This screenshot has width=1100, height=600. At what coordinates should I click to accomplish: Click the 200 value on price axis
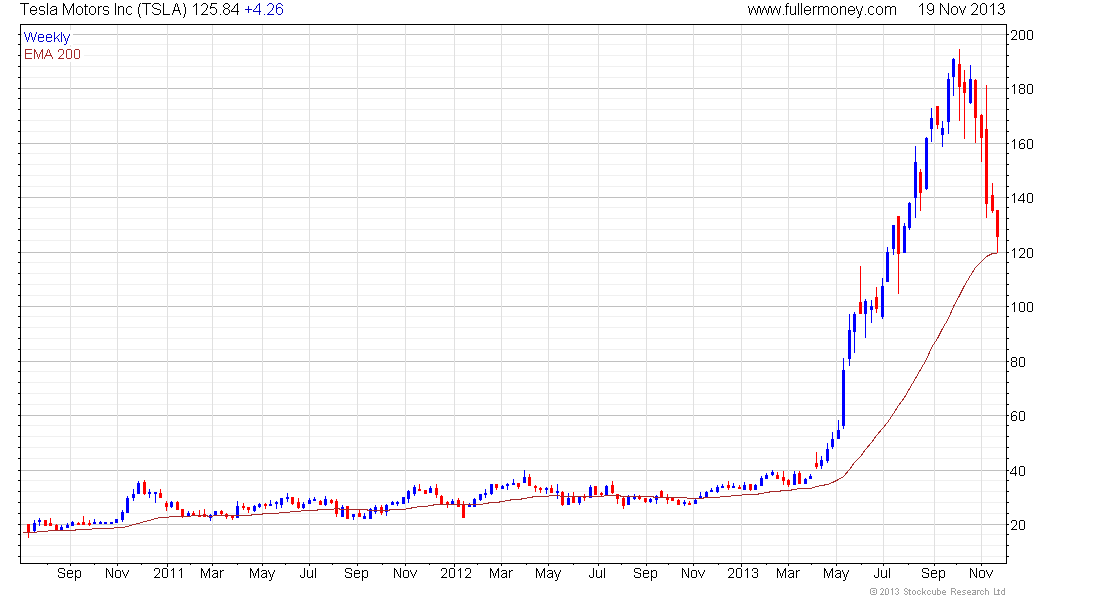pyautogui.click(x=1021, y=35)
